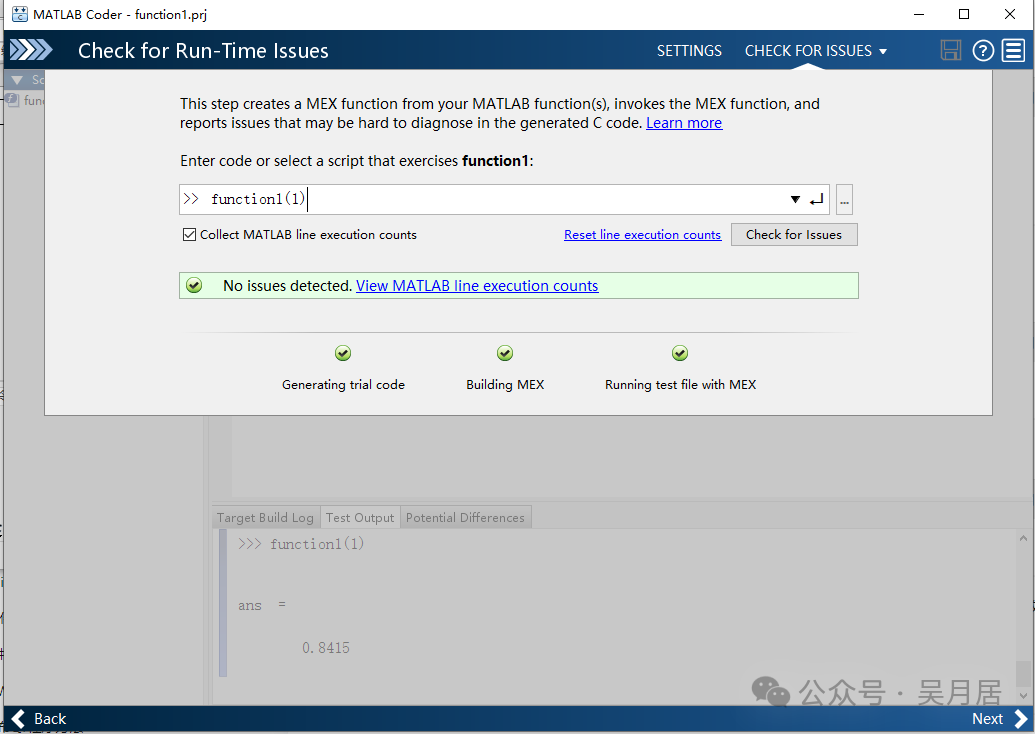Toggle Collect MATLAB line execution counts checkbox
1035x734 pixels.
point(189,234)
